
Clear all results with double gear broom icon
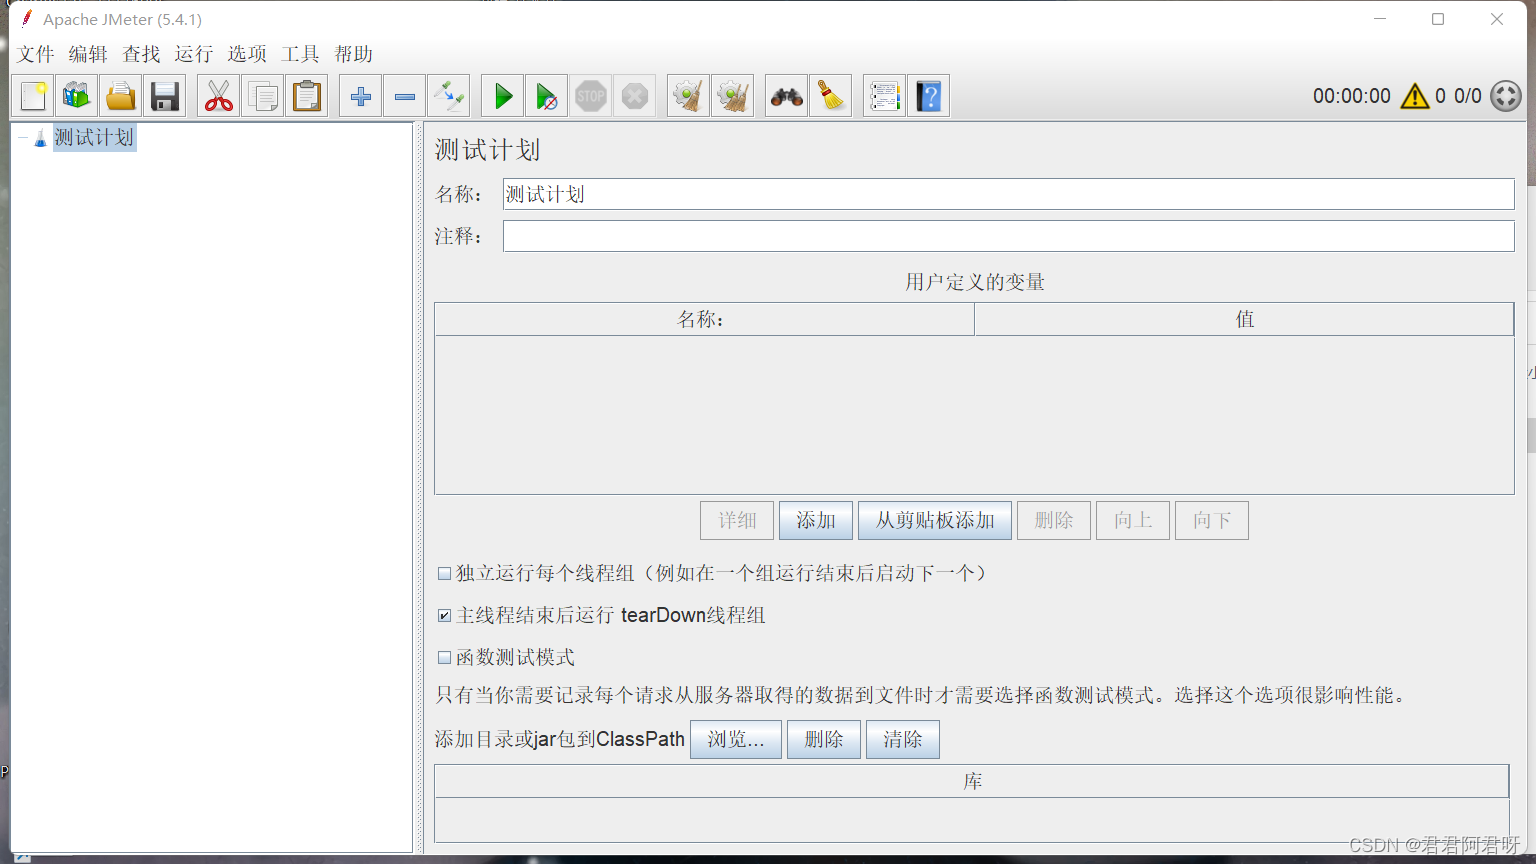pos(732,96)
